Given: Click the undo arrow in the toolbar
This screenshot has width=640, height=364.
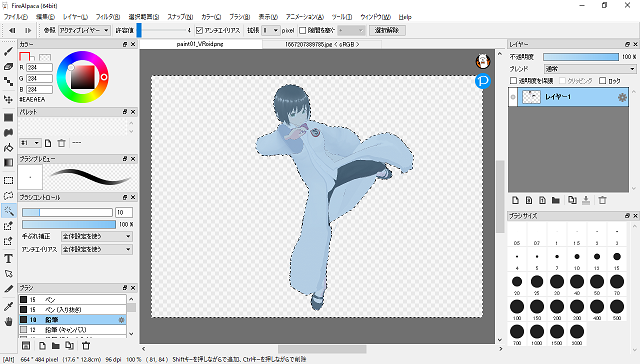Looking at the screenshot, I should pos(12,30).
